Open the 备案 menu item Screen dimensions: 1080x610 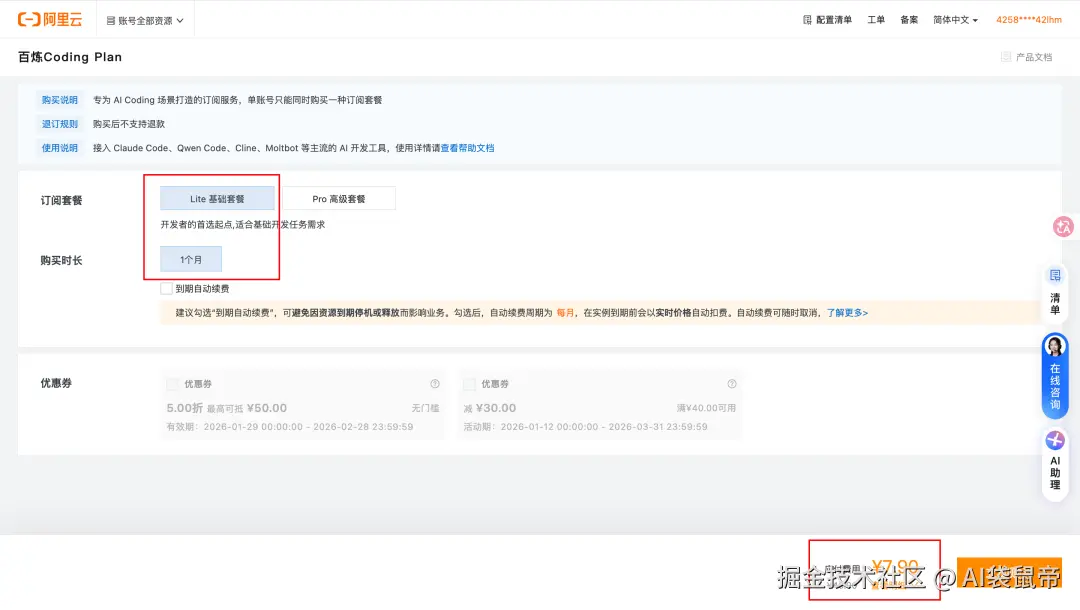(x=909, y=18)
